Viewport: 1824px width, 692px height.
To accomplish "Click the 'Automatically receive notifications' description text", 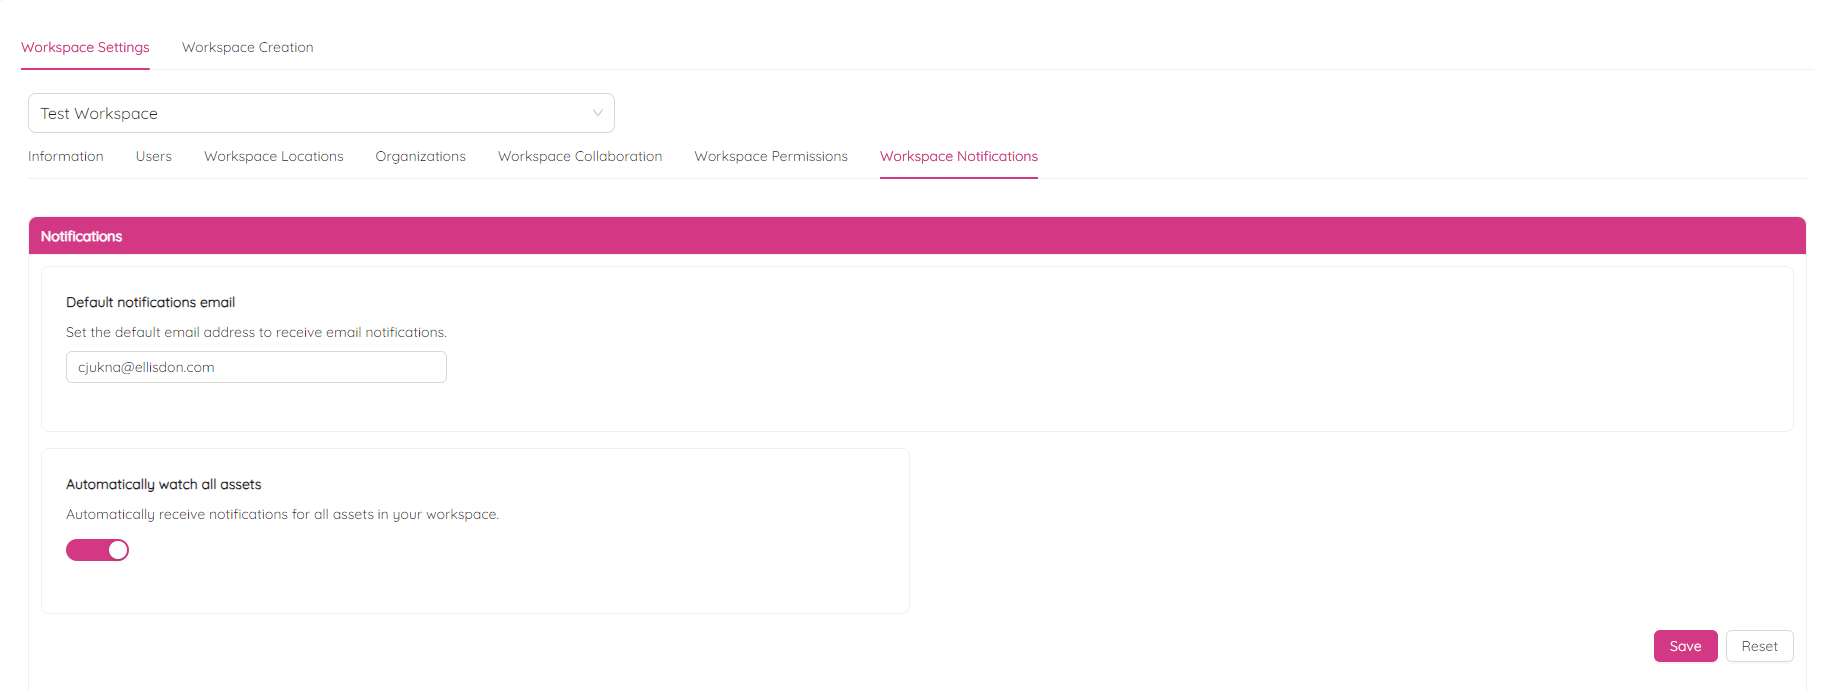I will point(282,514).
